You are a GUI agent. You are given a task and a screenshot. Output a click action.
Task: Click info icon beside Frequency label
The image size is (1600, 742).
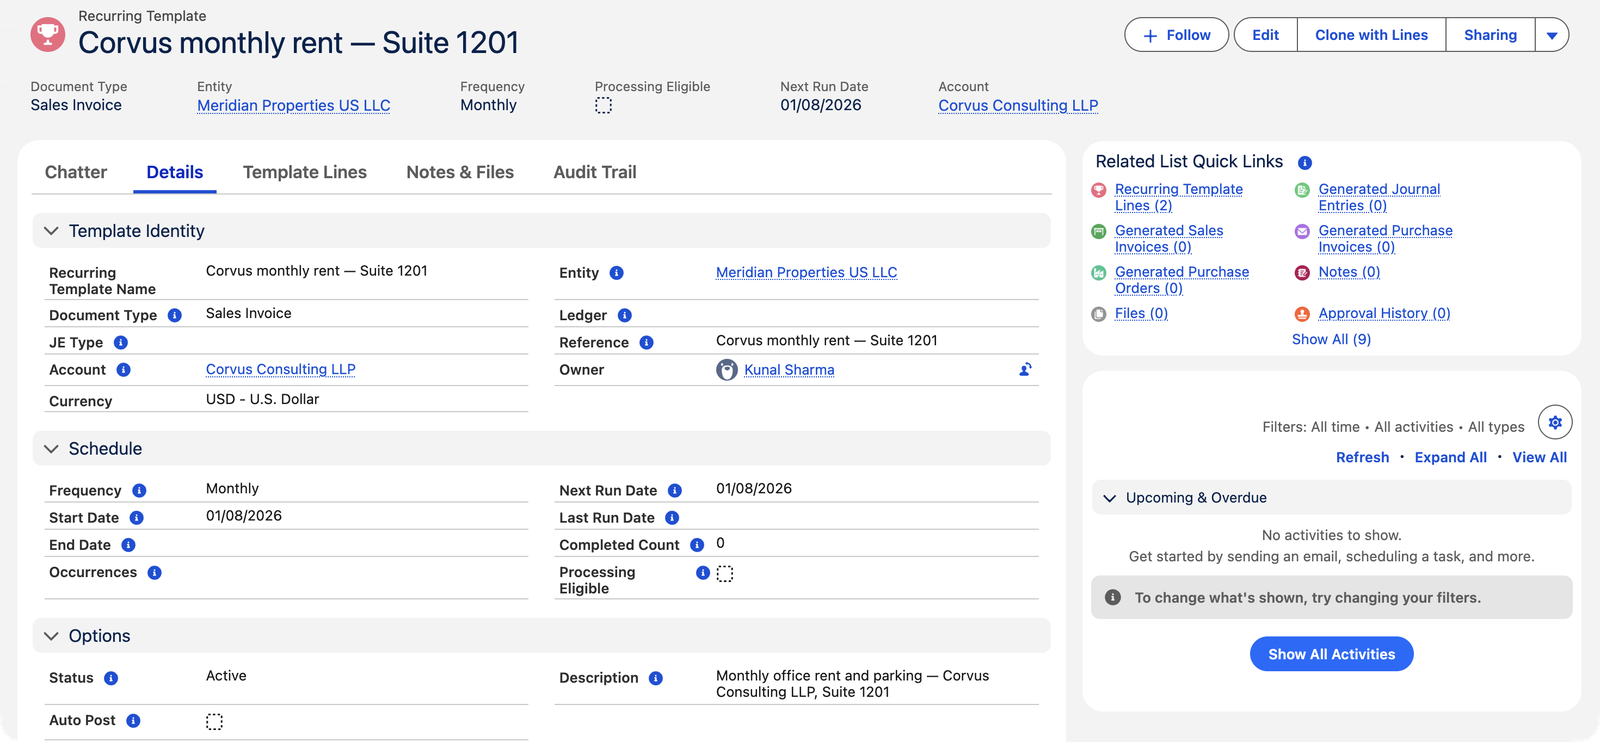[x=139, y=490]
